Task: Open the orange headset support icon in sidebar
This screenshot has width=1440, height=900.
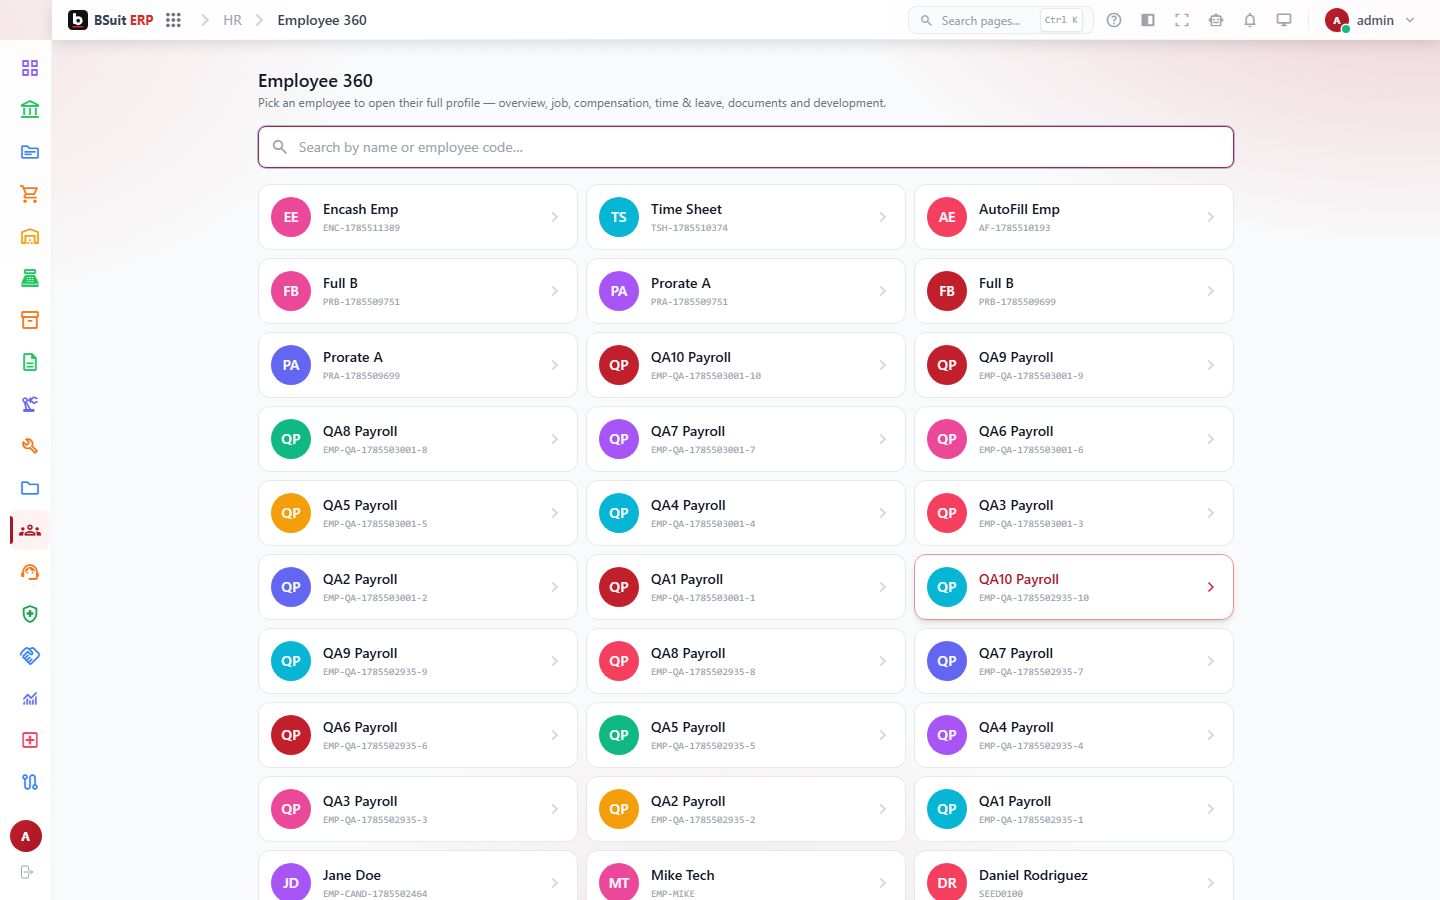Action: click(x=30, y=572)
